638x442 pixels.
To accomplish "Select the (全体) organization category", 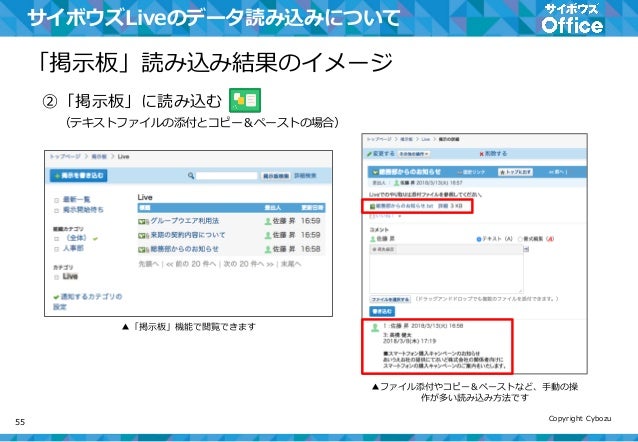I will [x=76, y=238].
